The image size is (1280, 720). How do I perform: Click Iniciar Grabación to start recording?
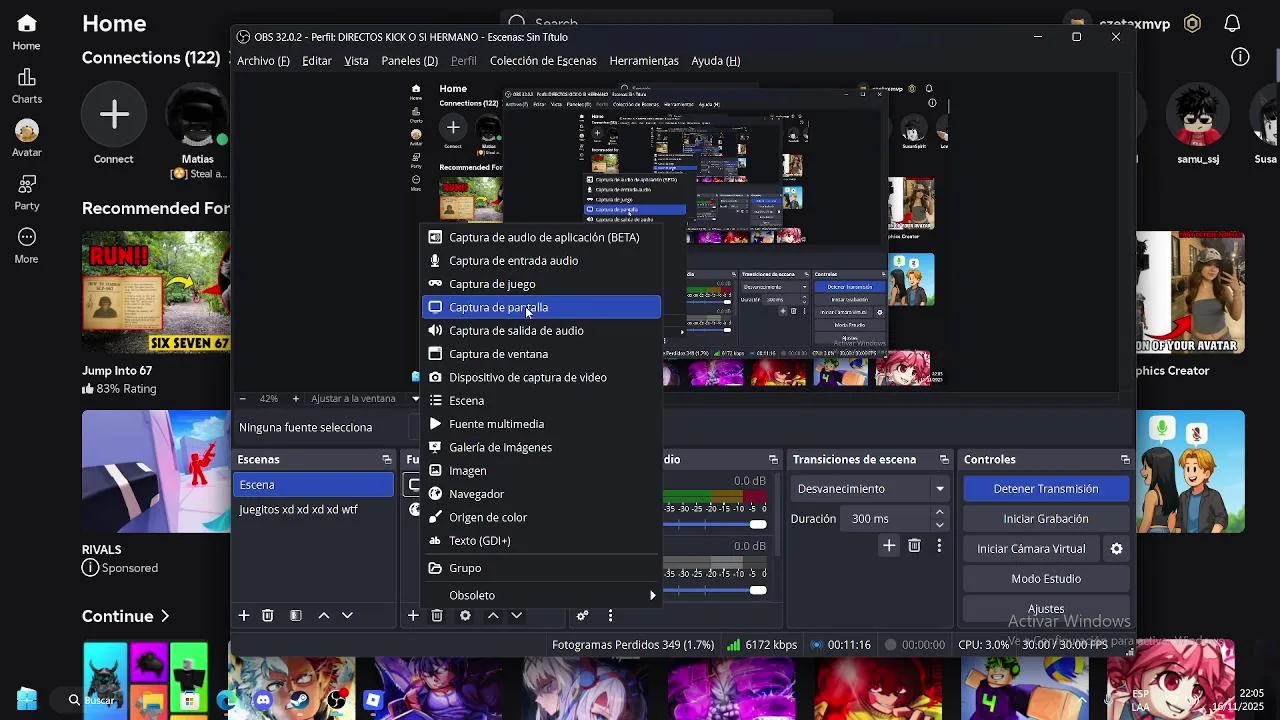coord(1046,519)
